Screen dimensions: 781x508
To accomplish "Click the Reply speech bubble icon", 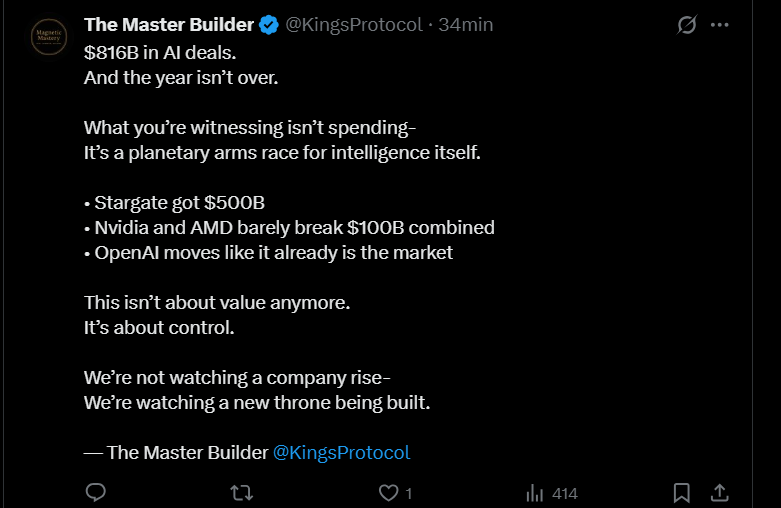I will click(x=96, y=493).
